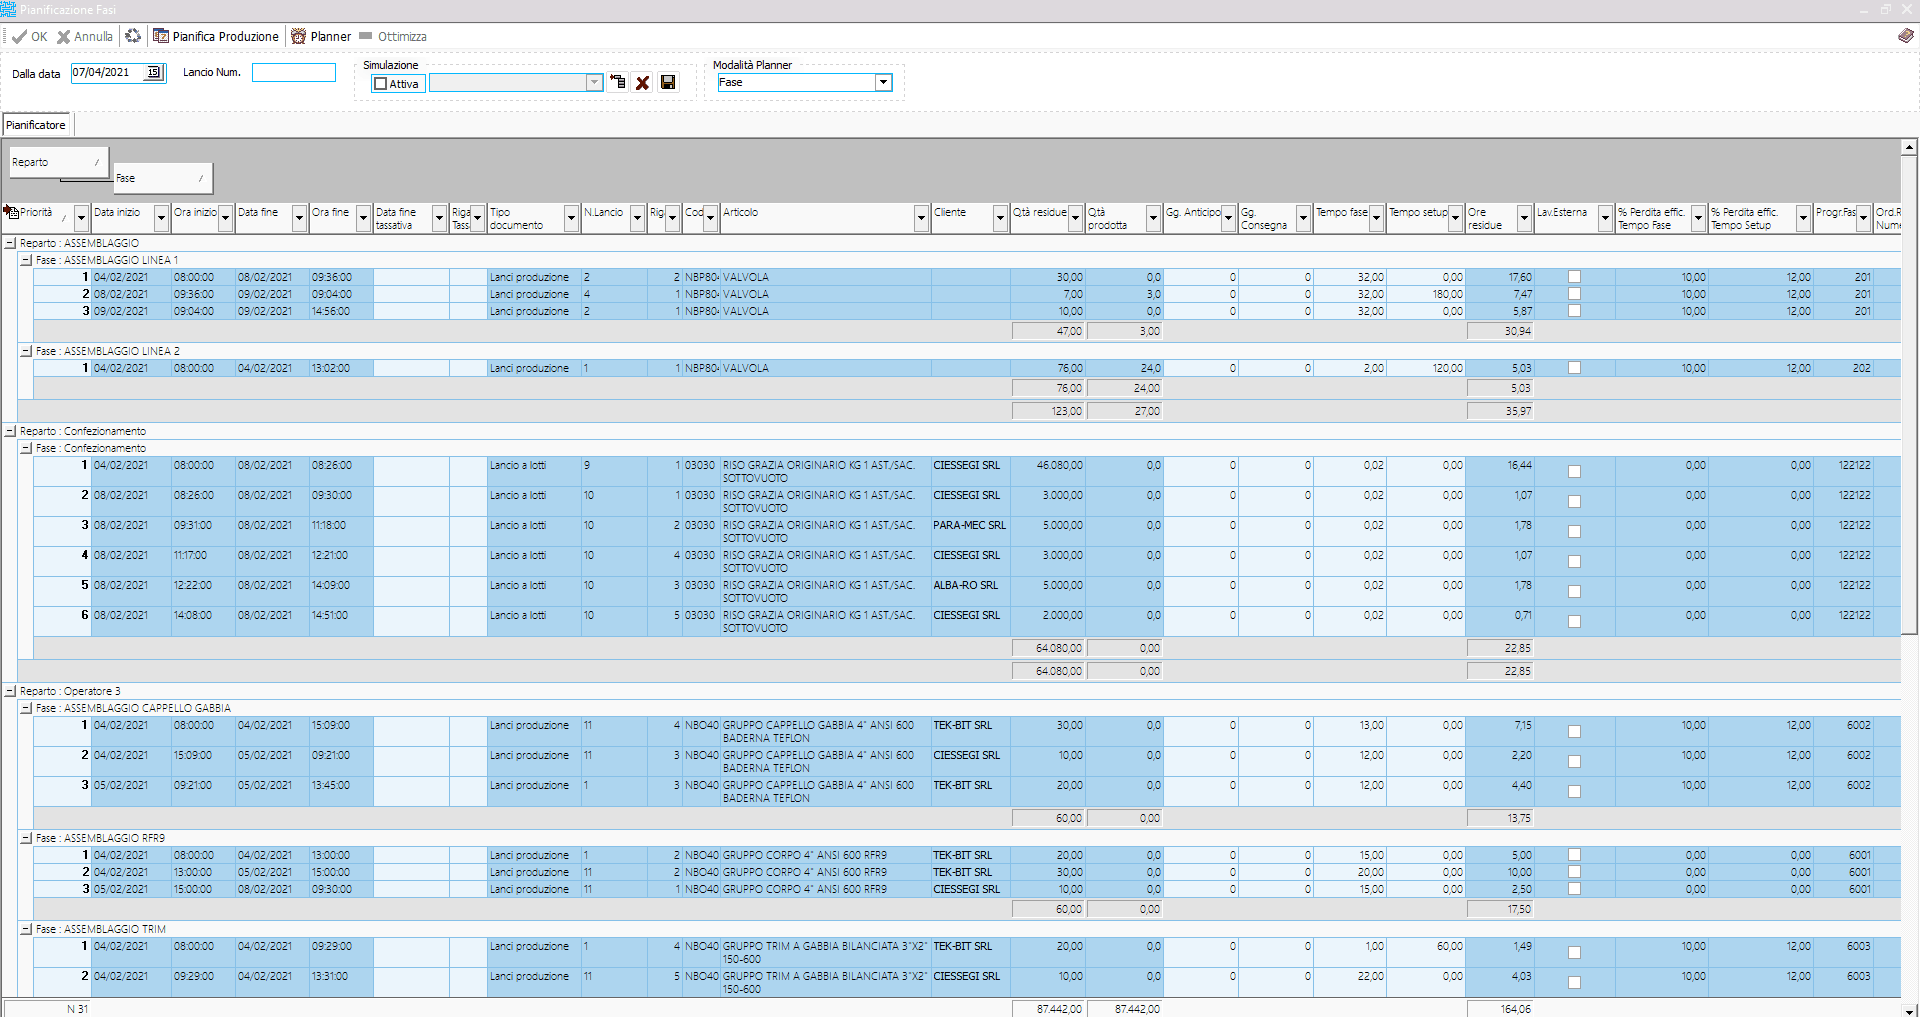Click the Pianificazione Fasi window title icon
The height and width of the screenshot is (1017, 1920).
pyautogui.click(x=9, y=9)
